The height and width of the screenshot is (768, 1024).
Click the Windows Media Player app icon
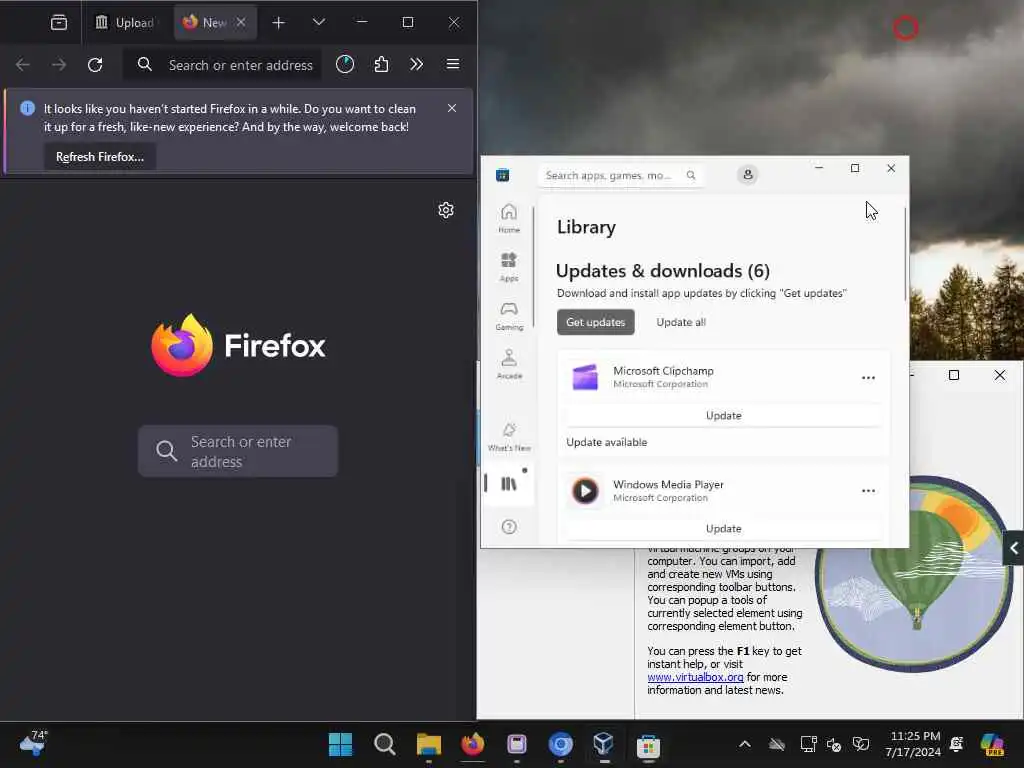[x=585, y=490]
